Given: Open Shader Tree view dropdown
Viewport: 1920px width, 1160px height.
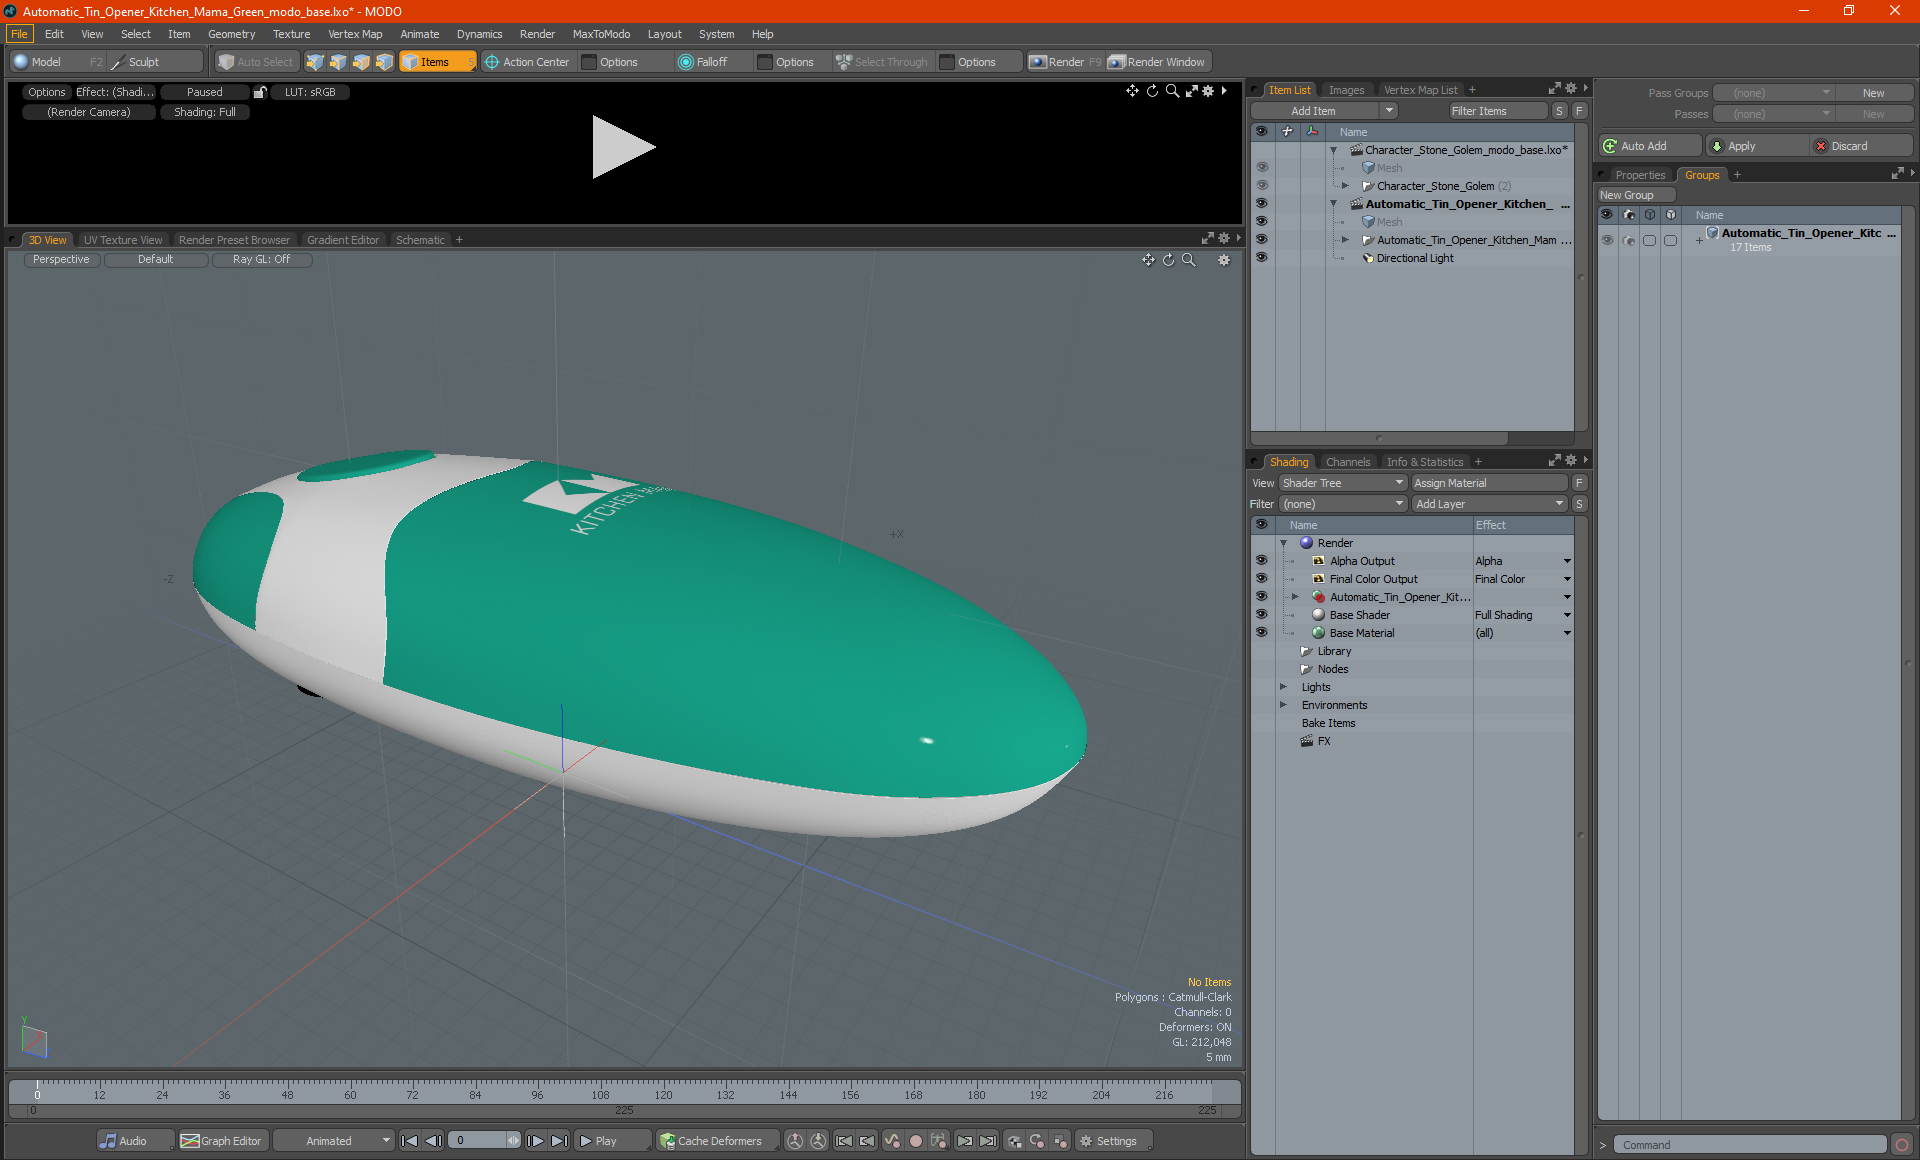Looking at the screenshot, I should (x=1344, y=483).
